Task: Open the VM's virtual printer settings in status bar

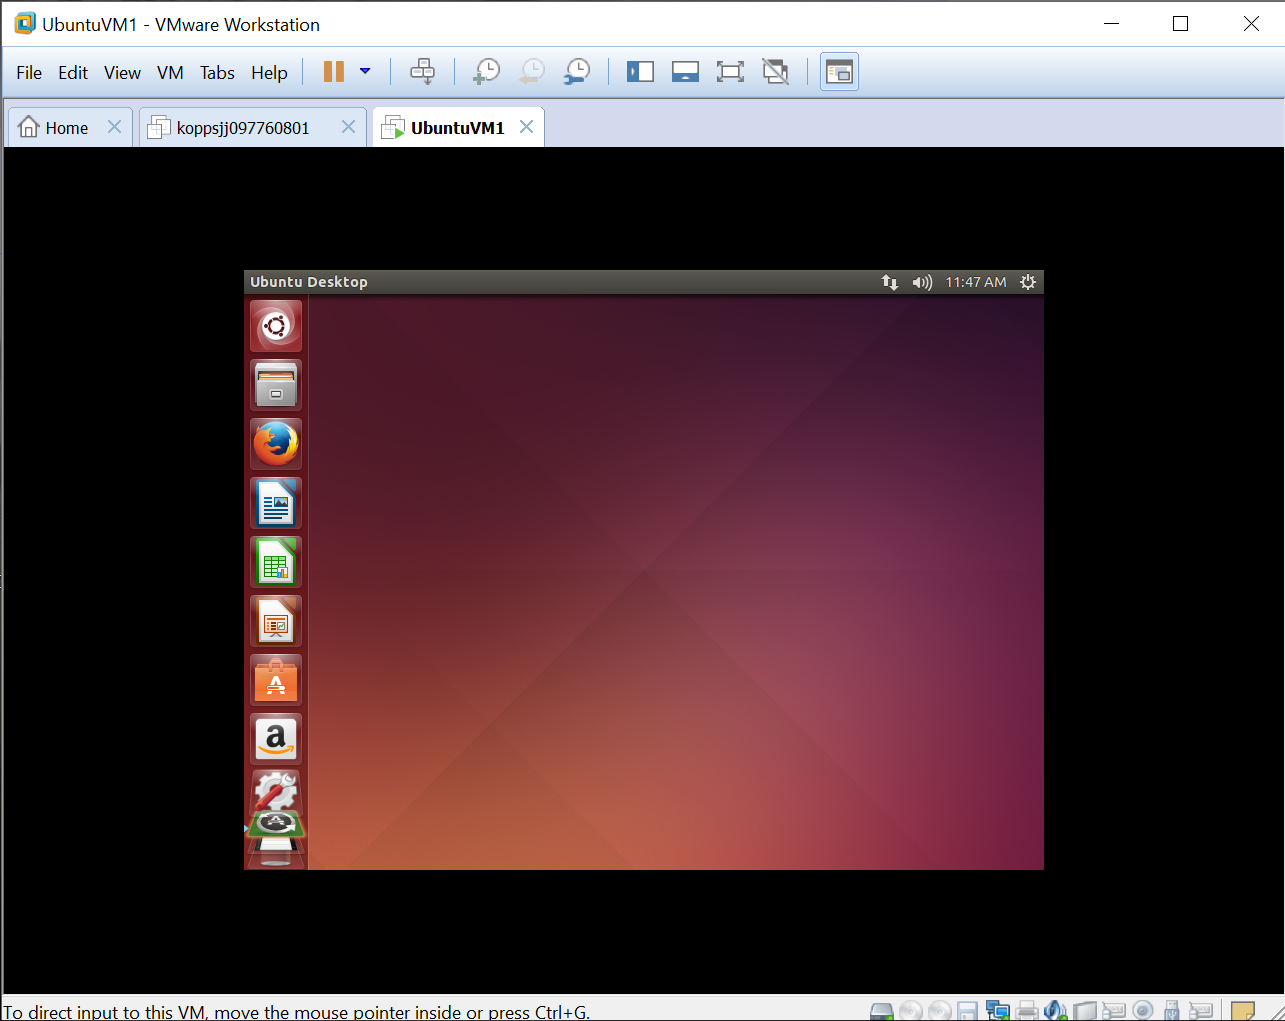Action: pos(1027,1011)
